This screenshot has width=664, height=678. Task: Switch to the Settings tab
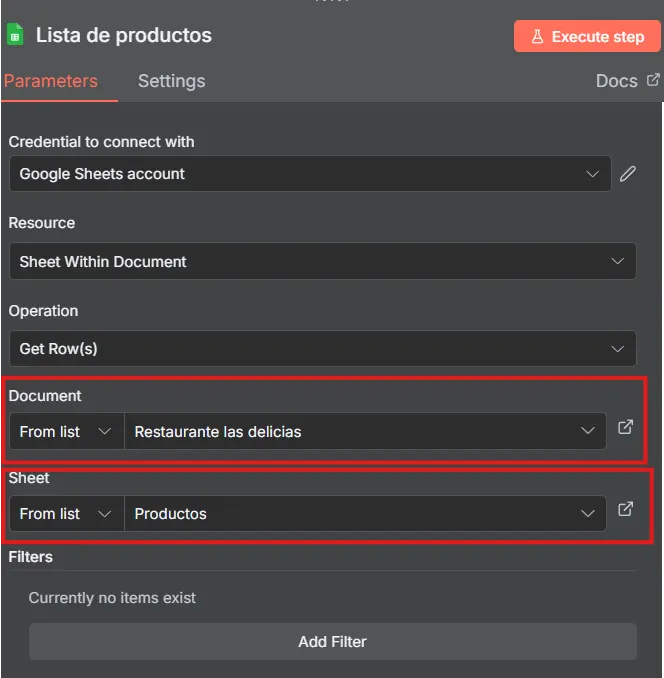[x=171, y=81]
